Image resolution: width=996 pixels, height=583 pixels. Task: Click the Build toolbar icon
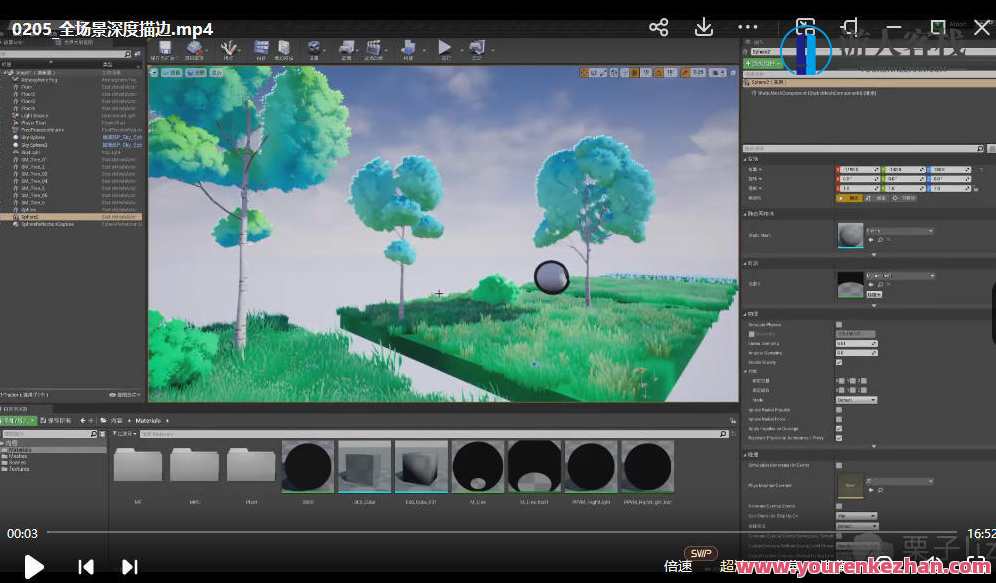coord(409,47)
